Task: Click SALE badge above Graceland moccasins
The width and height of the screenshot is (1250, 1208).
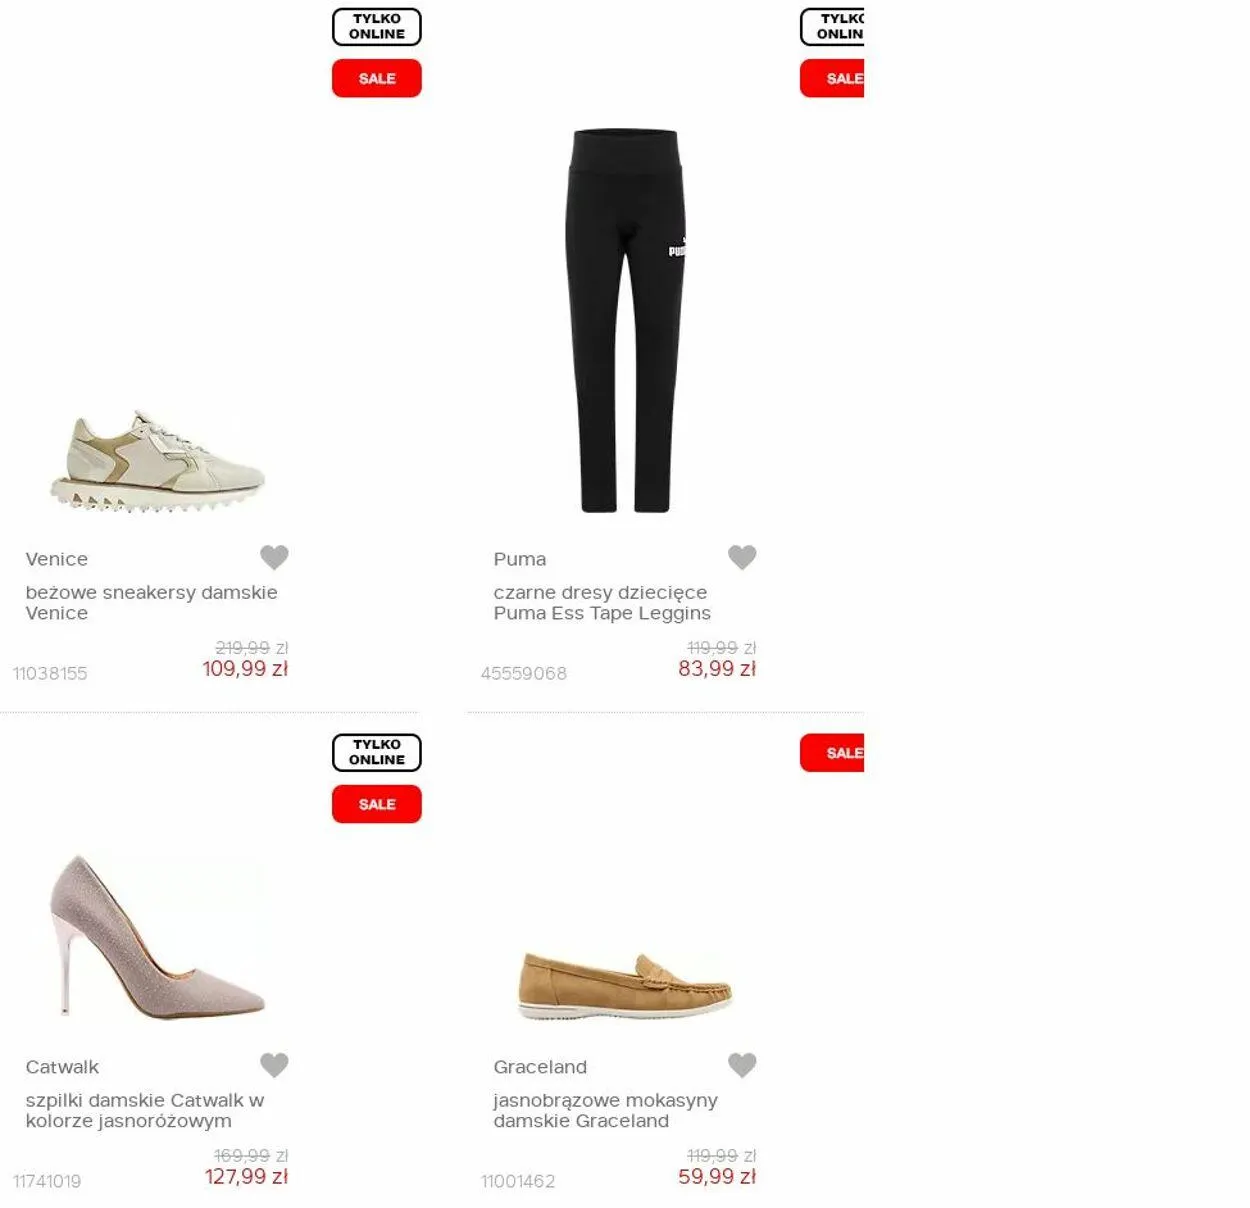Action: pyautogui.click(x=832, y=753)
